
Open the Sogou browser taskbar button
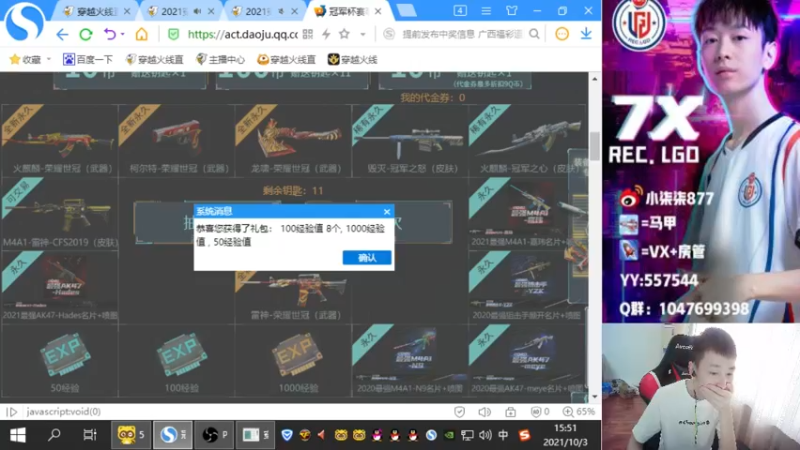[x=173, y=435]
